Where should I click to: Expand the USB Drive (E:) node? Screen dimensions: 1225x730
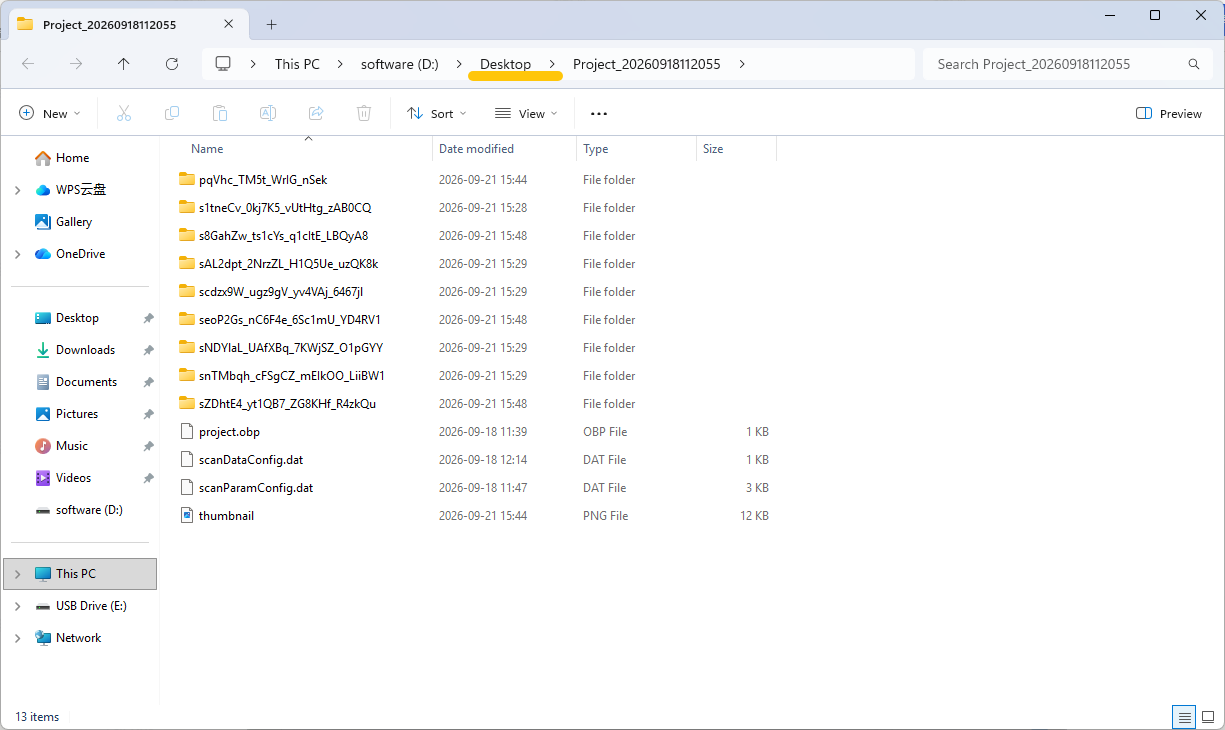pyautogui.click(x=18, y=606)
